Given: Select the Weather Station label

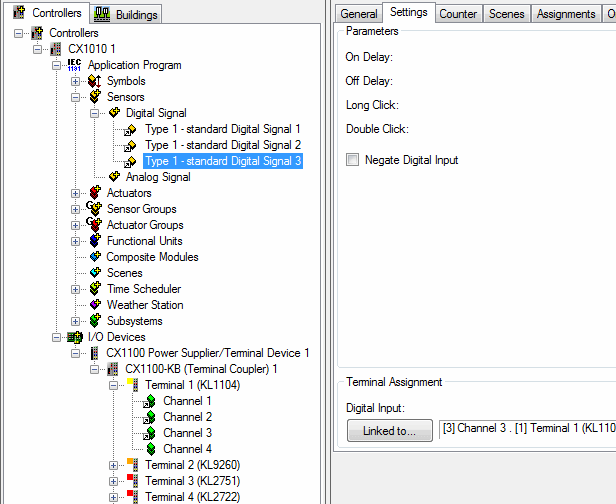Looking at the screenshot, I should 145,305.
